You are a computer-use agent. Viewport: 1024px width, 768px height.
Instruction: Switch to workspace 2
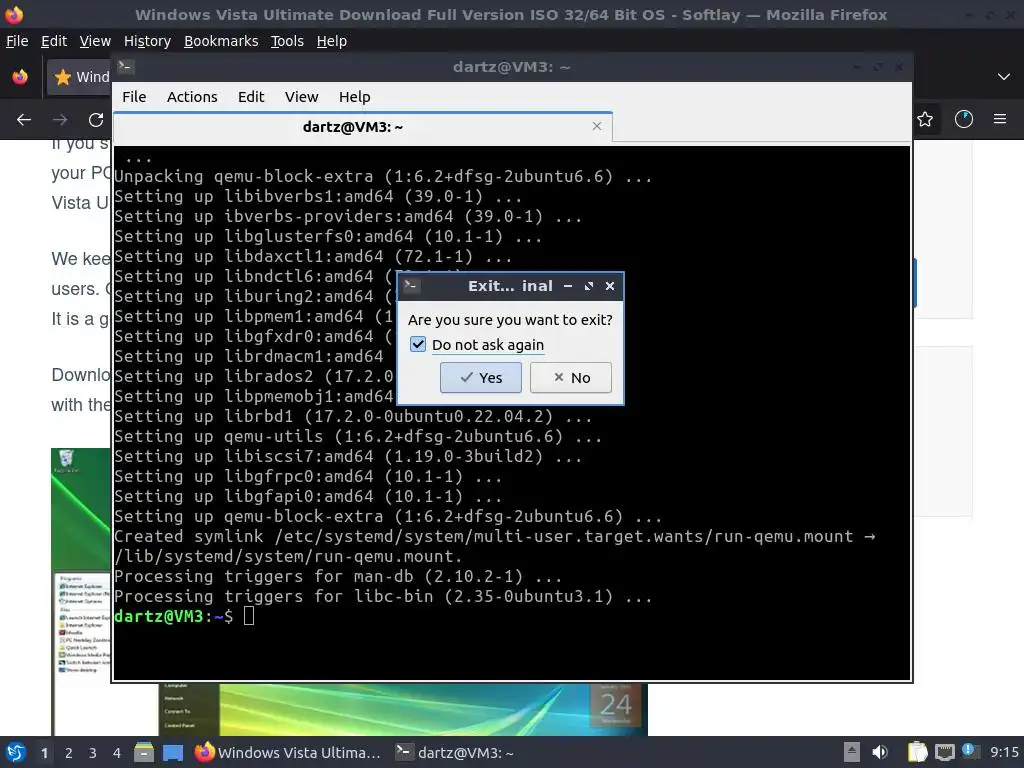click(69, 753)
